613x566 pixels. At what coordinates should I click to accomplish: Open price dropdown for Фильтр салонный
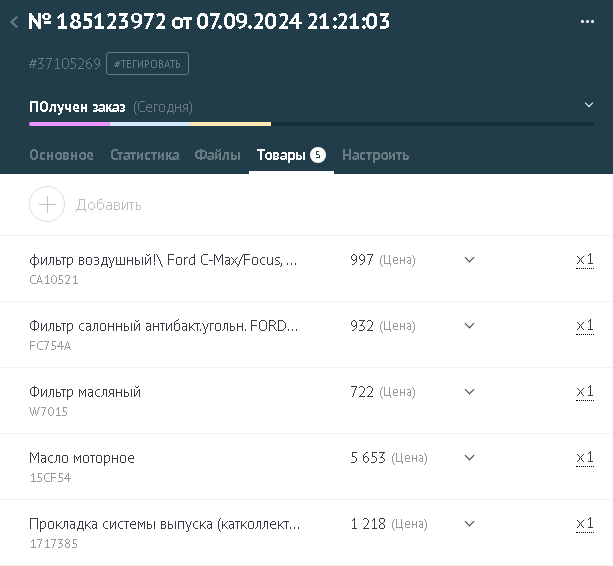tap(469, 326)
